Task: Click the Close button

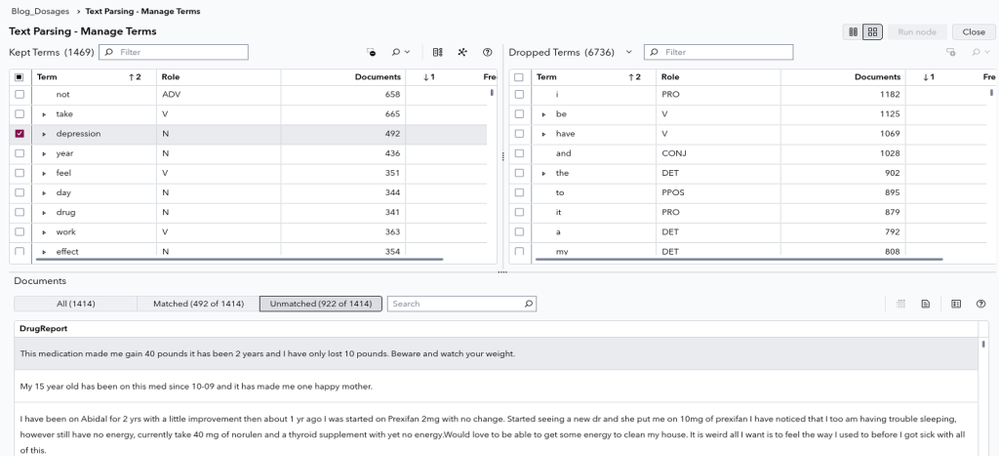Action: pos(973,32)
